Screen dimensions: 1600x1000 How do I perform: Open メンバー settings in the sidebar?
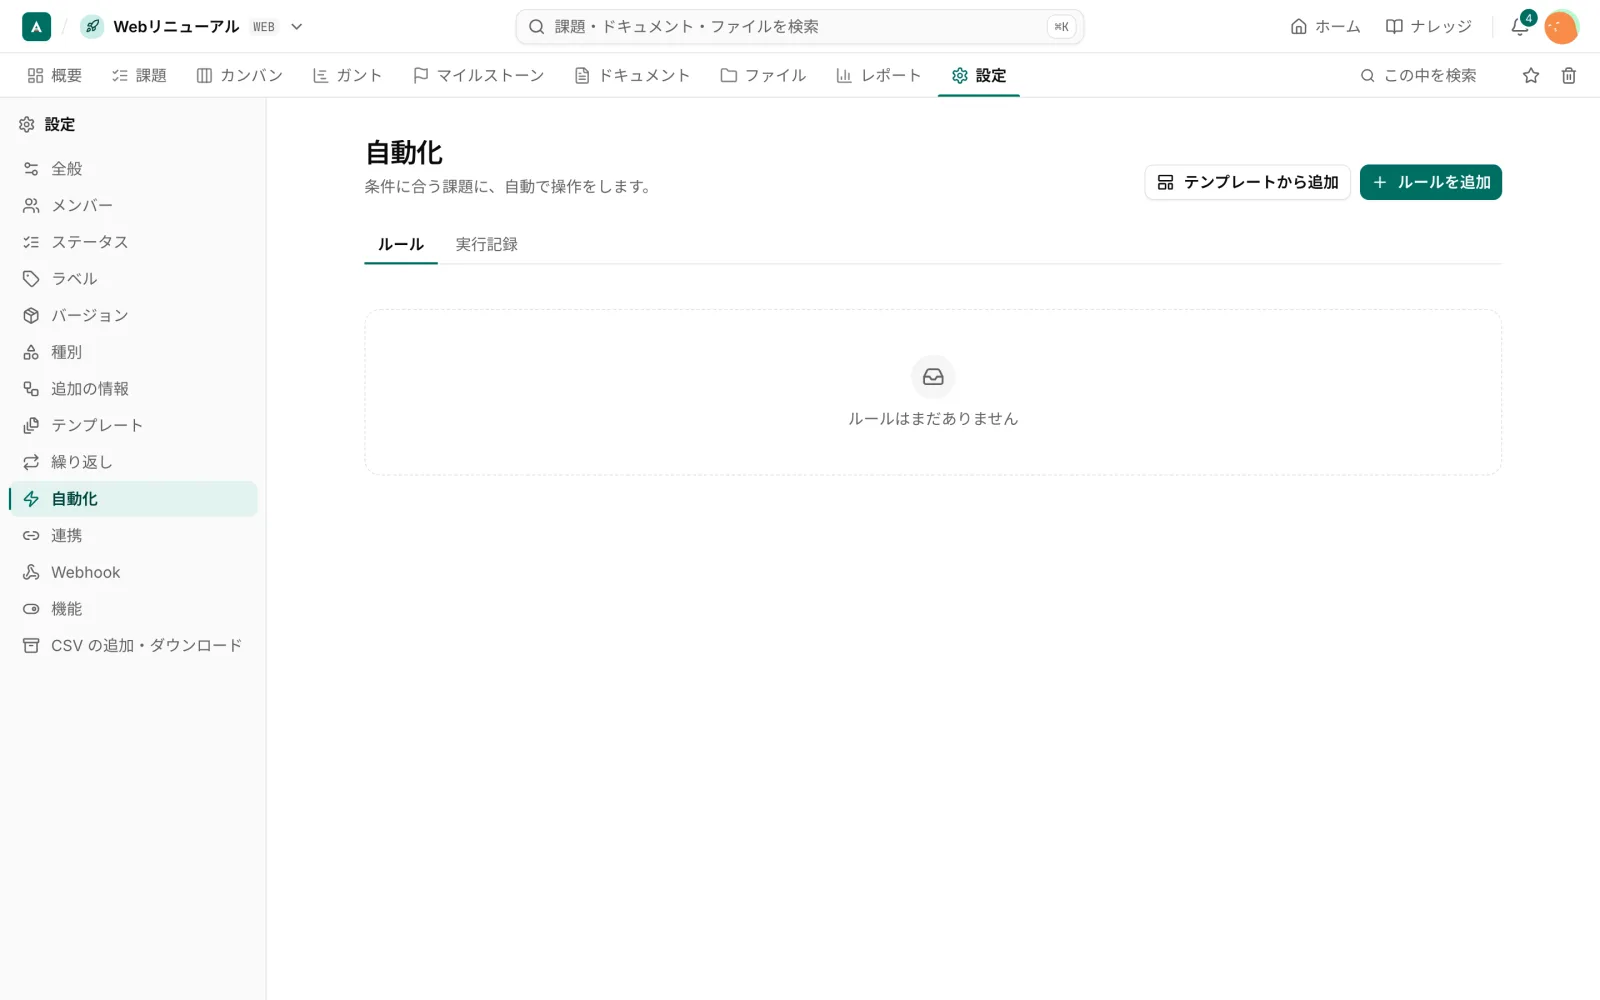click(133, 205)
